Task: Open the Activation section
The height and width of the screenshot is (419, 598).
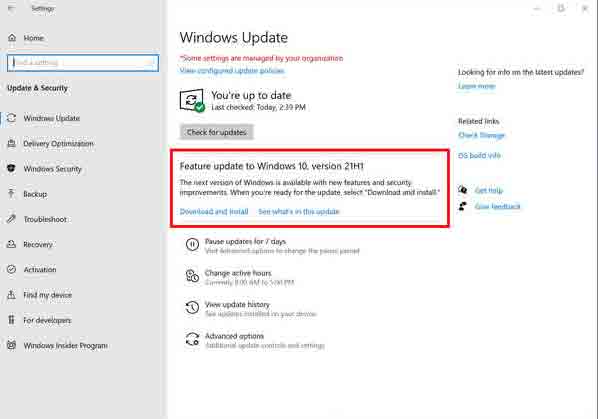Action: tap(40, 270)
